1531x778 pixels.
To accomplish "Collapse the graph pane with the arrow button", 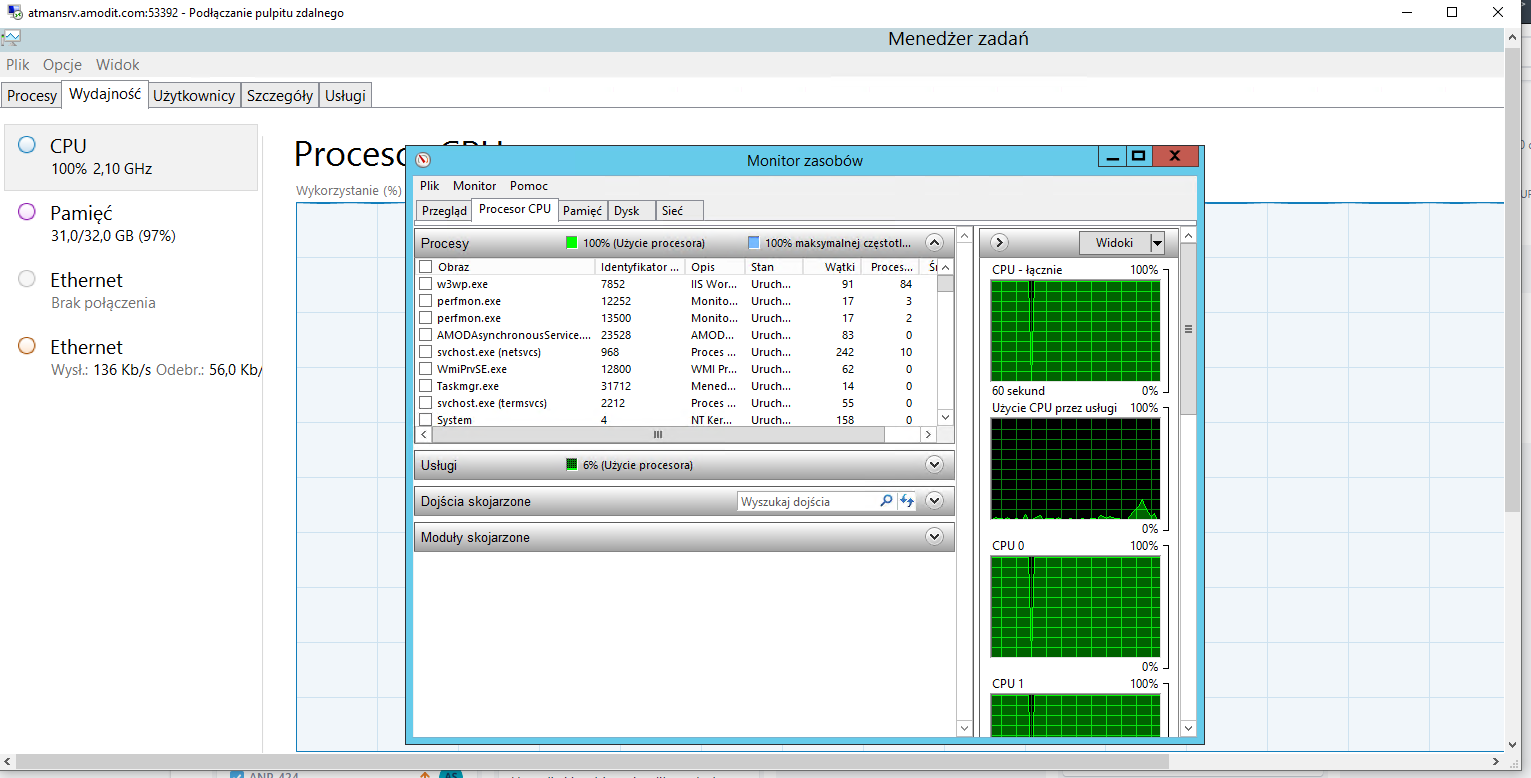I will point(998,242).
